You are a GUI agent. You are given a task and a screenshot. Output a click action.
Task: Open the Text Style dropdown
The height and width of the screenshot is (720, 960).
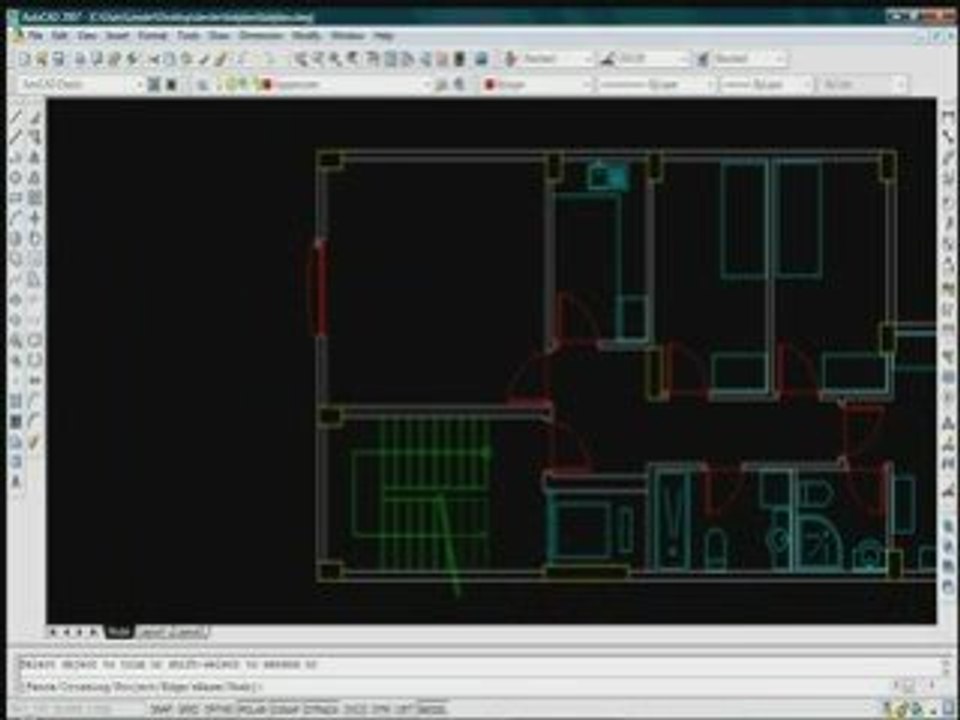[557, 59]
